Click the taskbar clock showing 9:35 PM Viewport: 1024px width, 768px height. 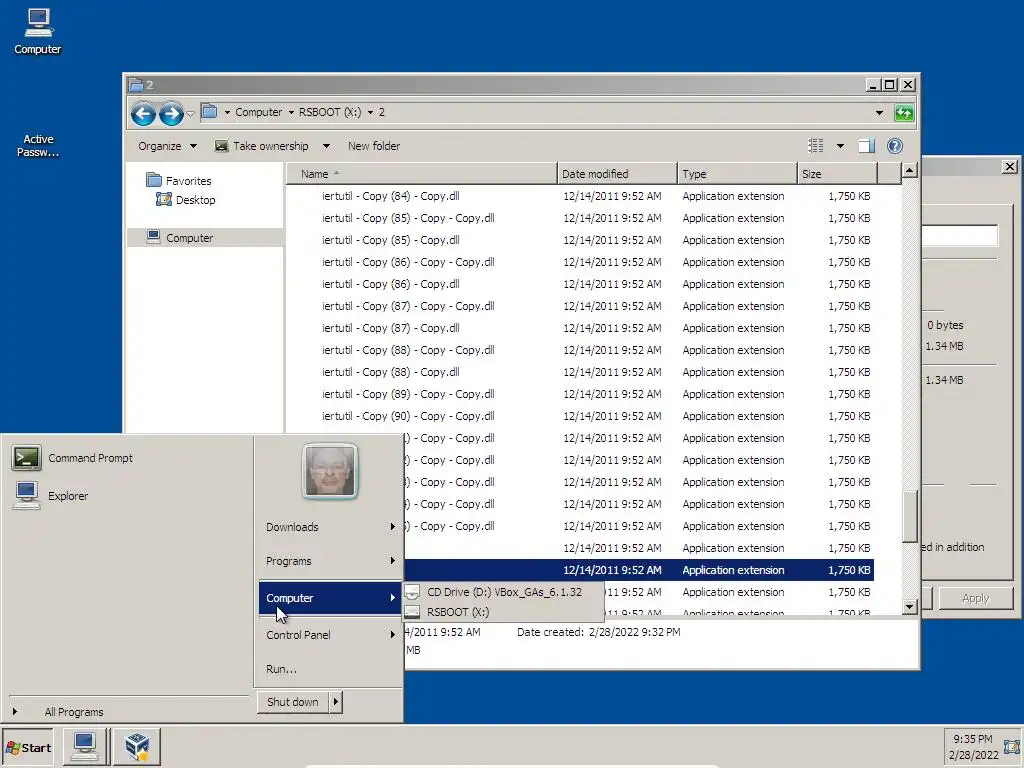(x=972, y=746)
